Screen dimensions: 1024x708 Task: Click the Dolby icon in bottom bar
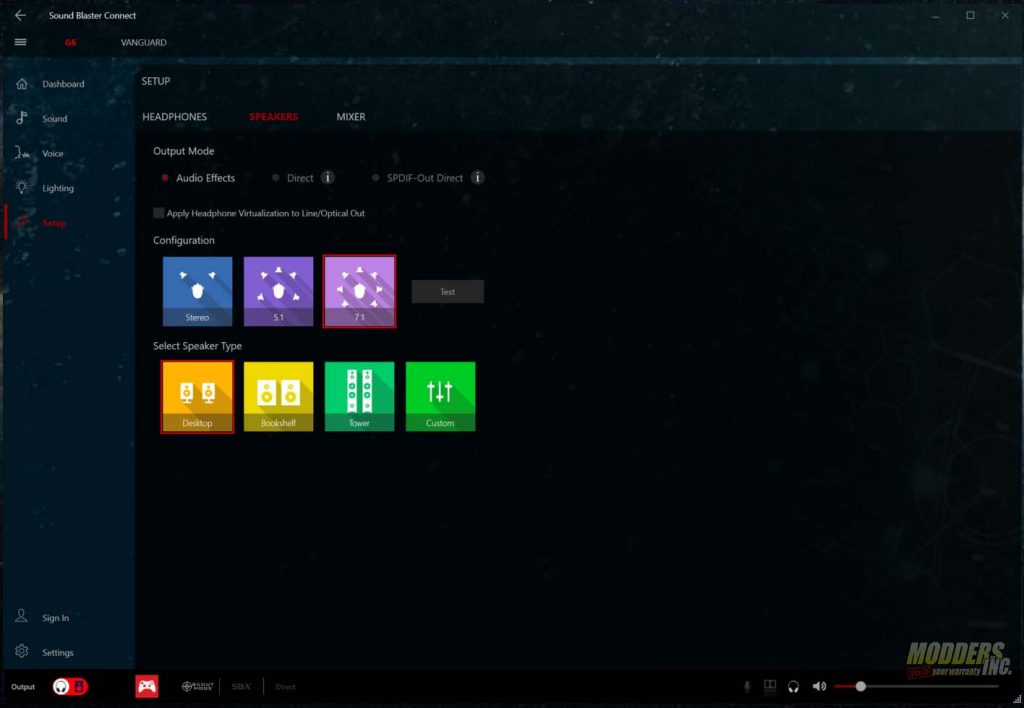[770, 686]
